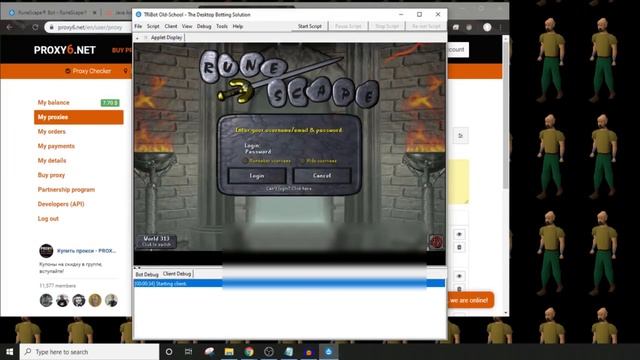Open the Windows Start button
640x360 pixels.
(x=10, y=351)
